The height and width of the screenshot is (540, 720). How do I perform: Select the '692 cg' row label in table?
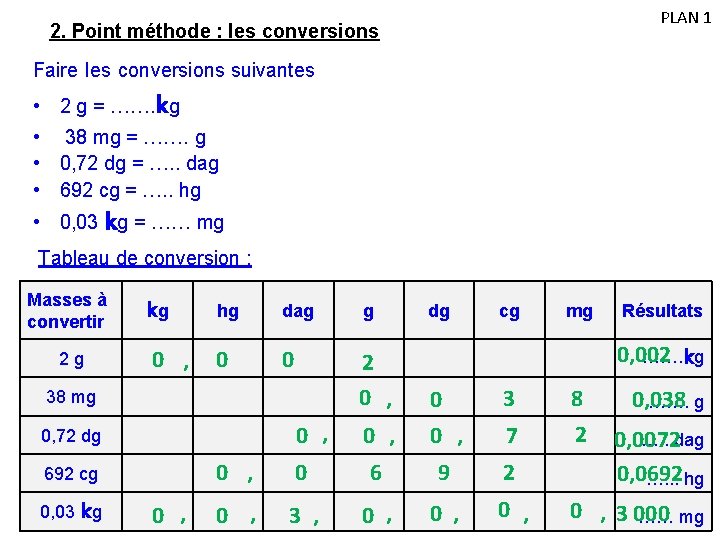point(71,473)
